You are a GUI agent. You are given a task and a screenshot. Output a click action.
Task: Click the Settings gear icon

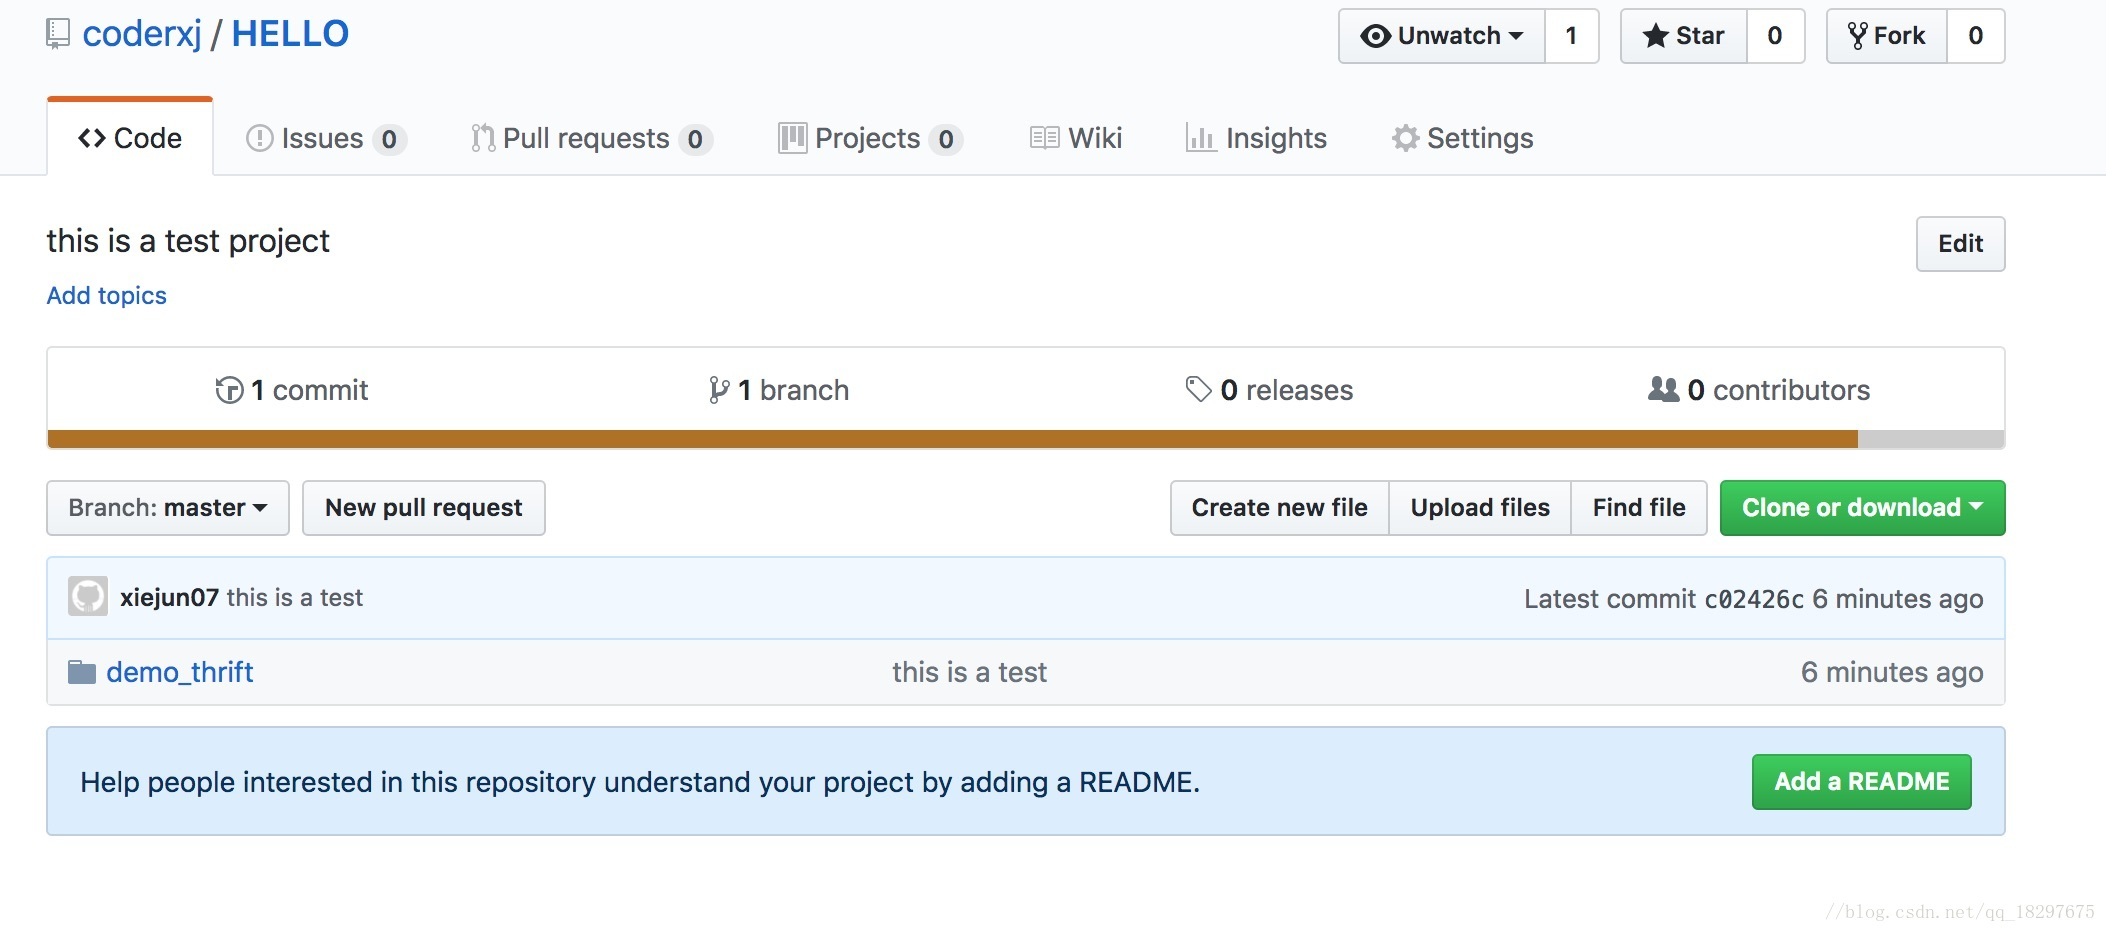click(x=1405, y=138)
